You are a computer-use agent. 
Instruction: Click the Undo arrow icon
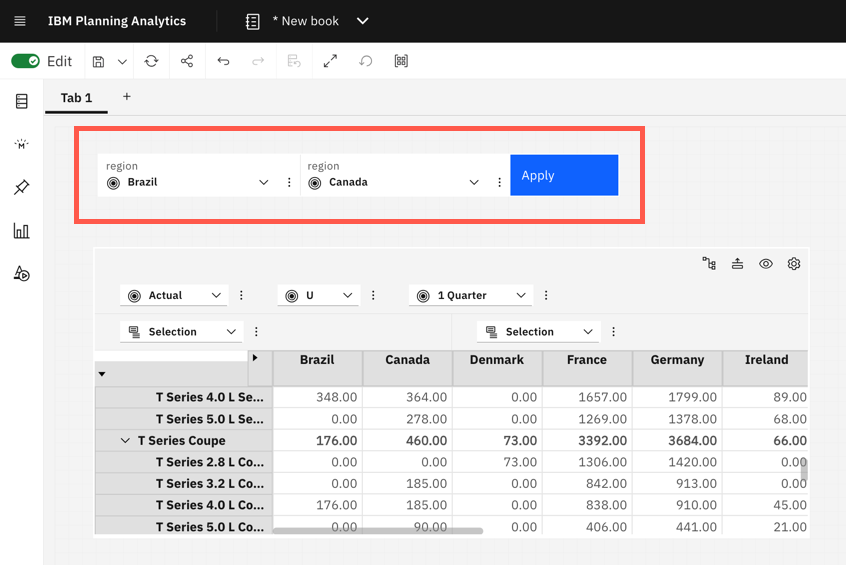point(223,61)
